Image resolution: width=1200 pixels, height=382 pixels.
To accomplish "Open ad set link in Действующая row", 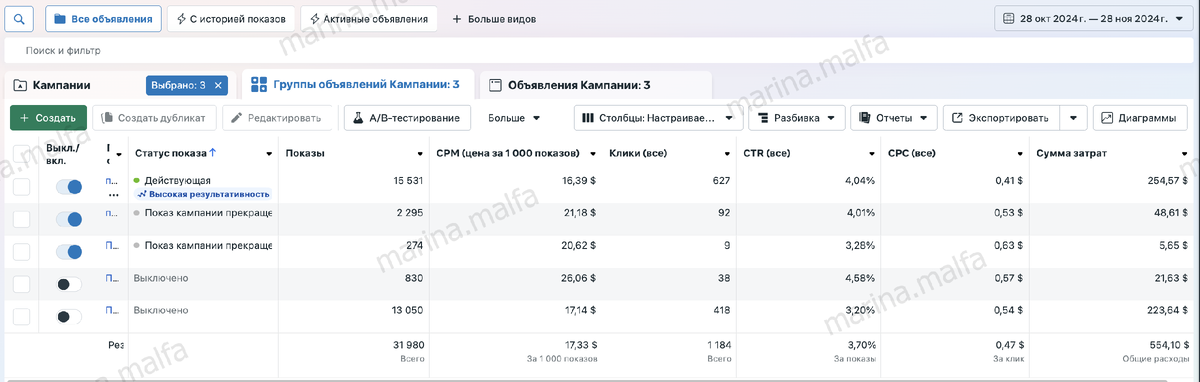I will coord(111,180).
